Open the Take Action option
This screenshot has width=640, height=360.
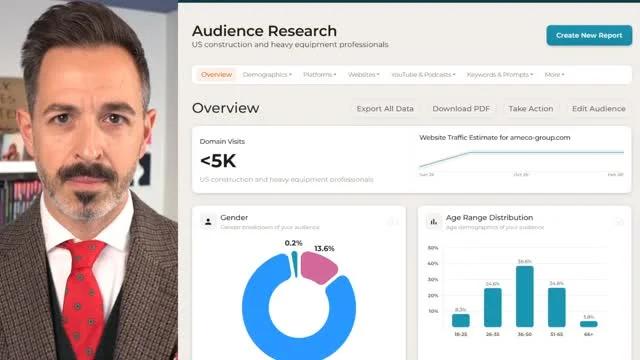tap(531, 109)
